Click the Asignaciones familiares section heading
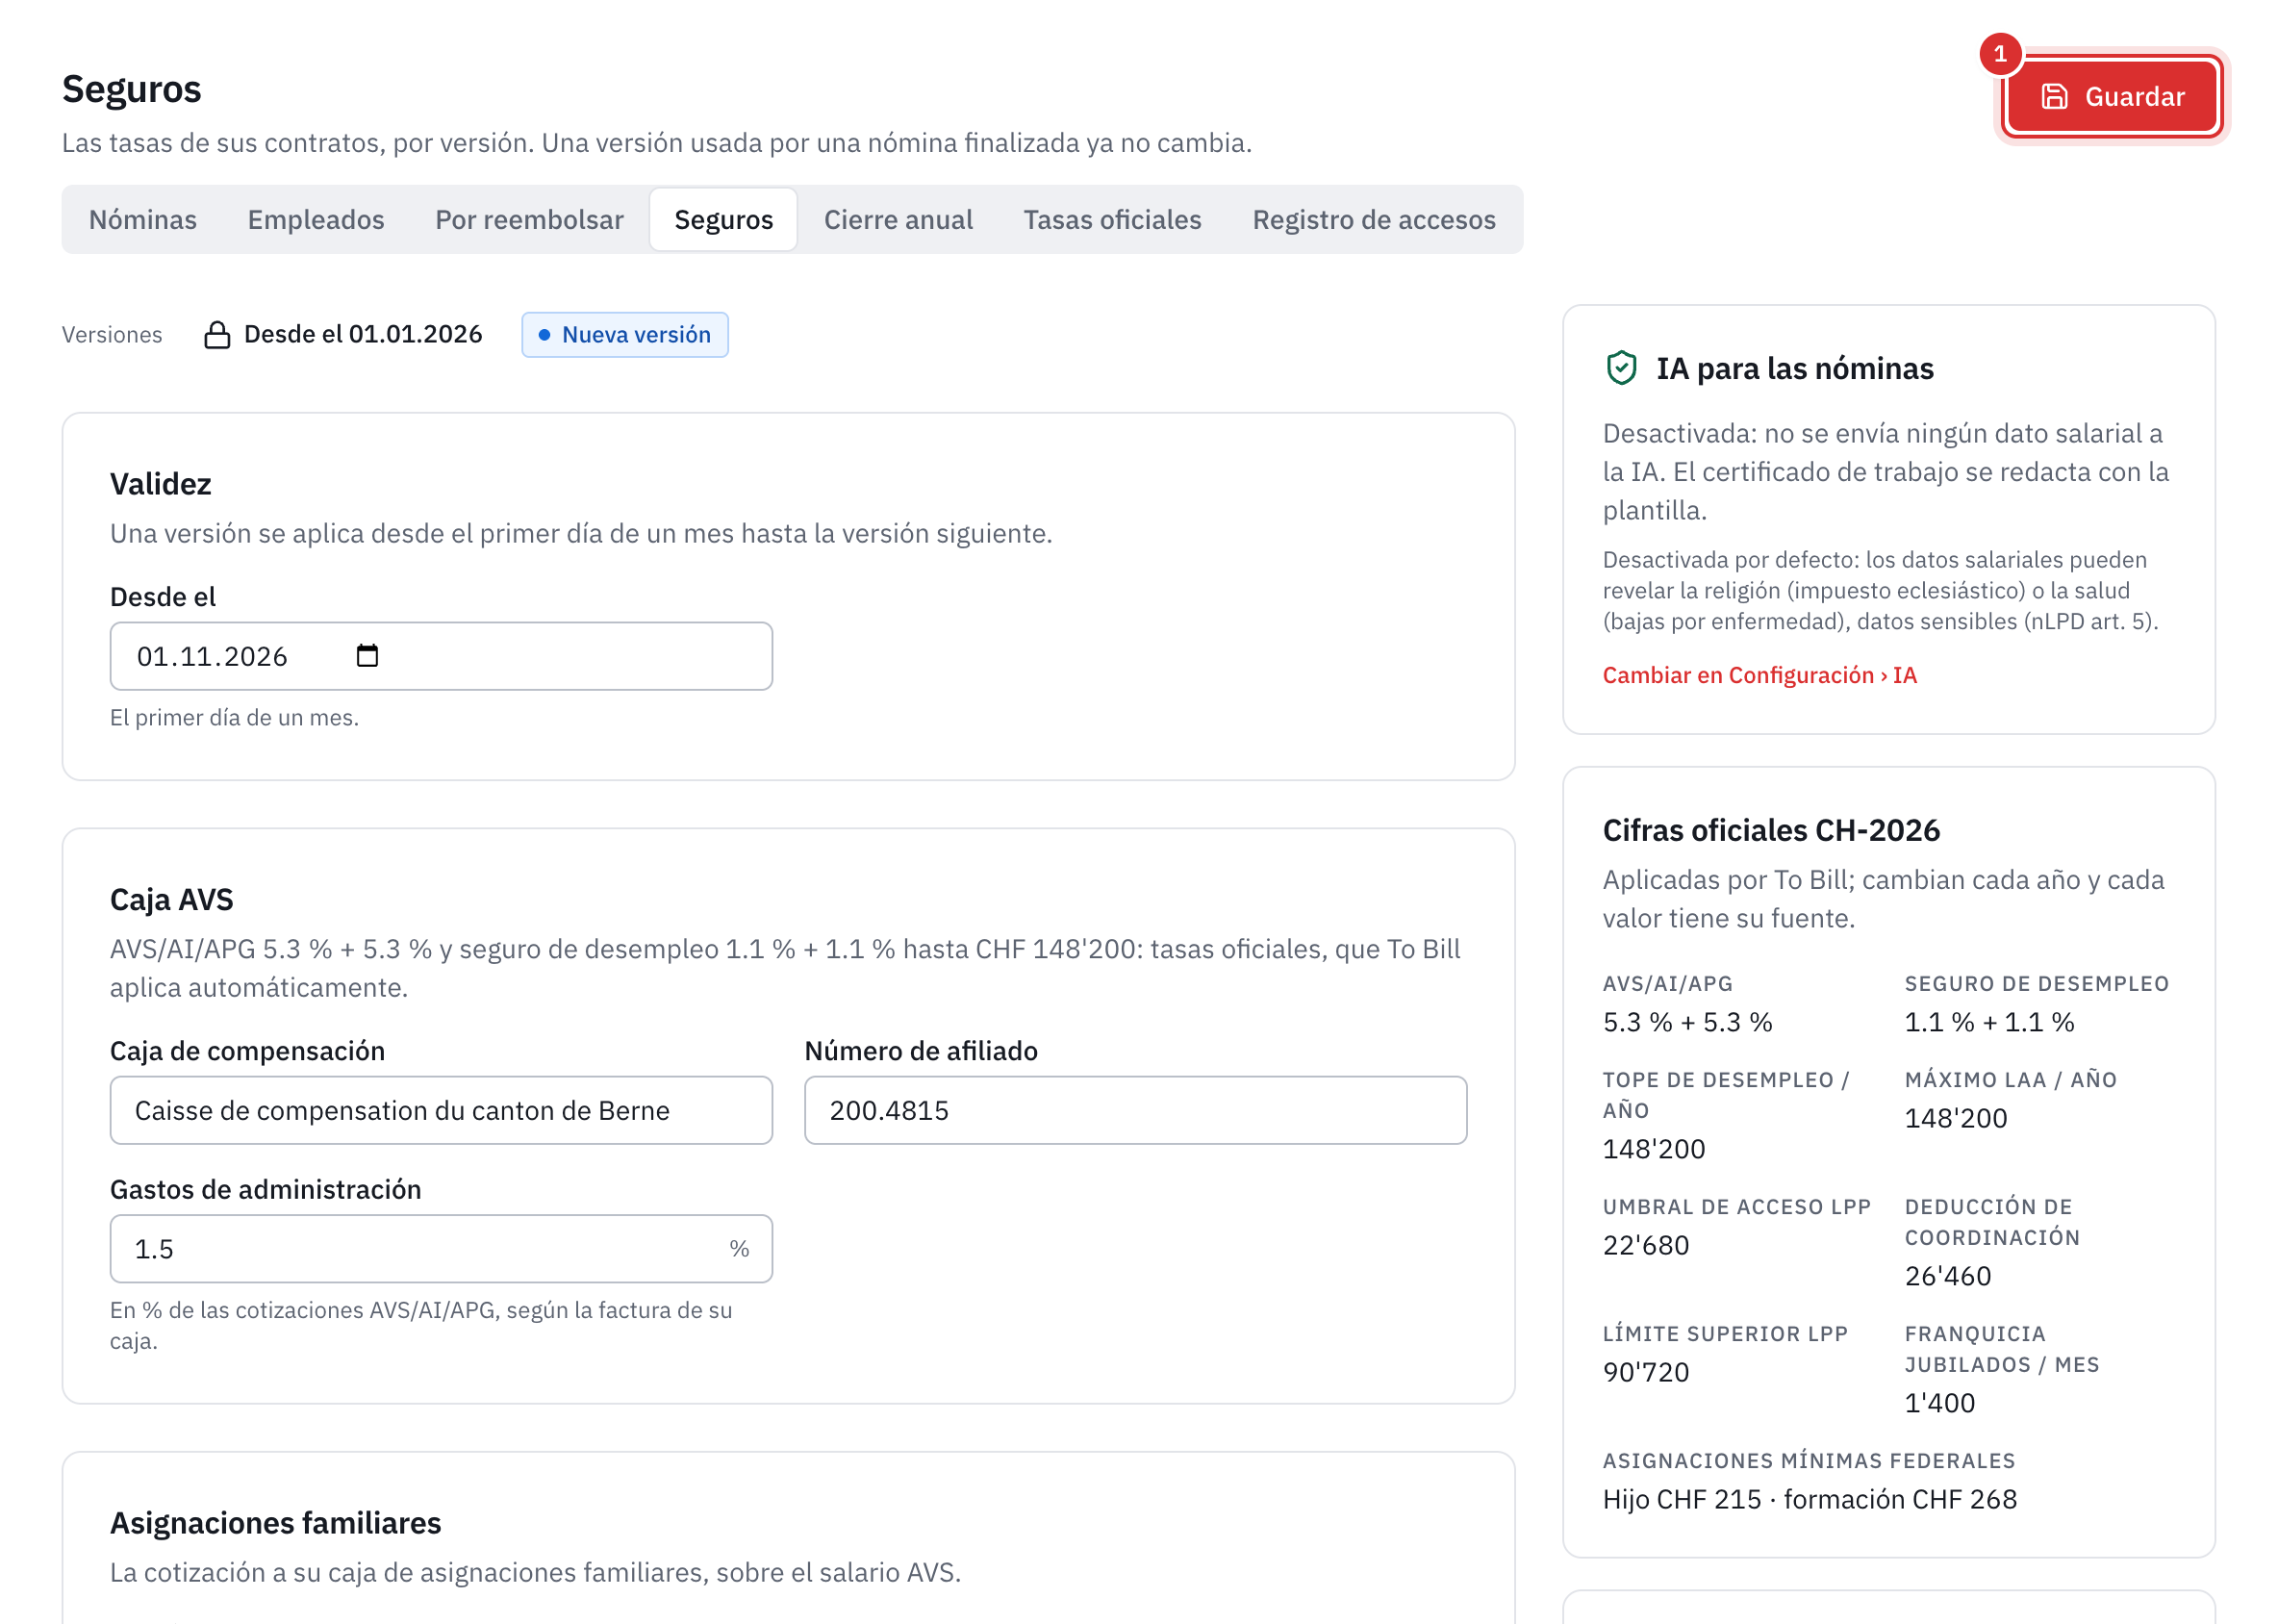 [276, 1522]
